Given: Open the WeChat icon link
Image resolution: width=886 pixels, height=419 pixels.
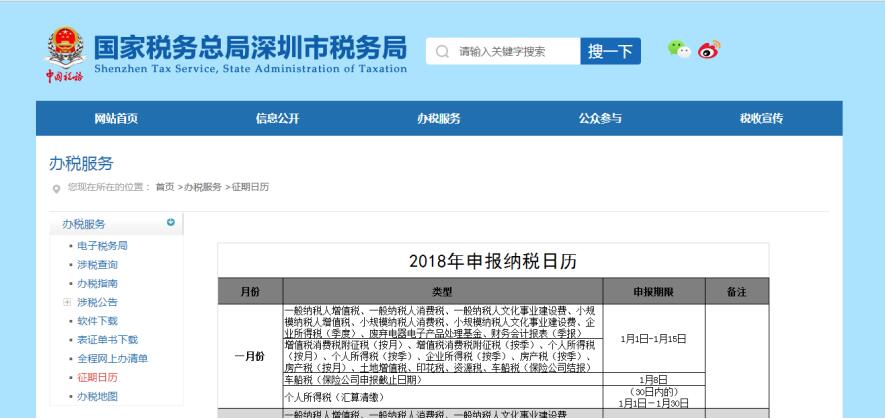Looking at the screenshot, I should (679, 49).
